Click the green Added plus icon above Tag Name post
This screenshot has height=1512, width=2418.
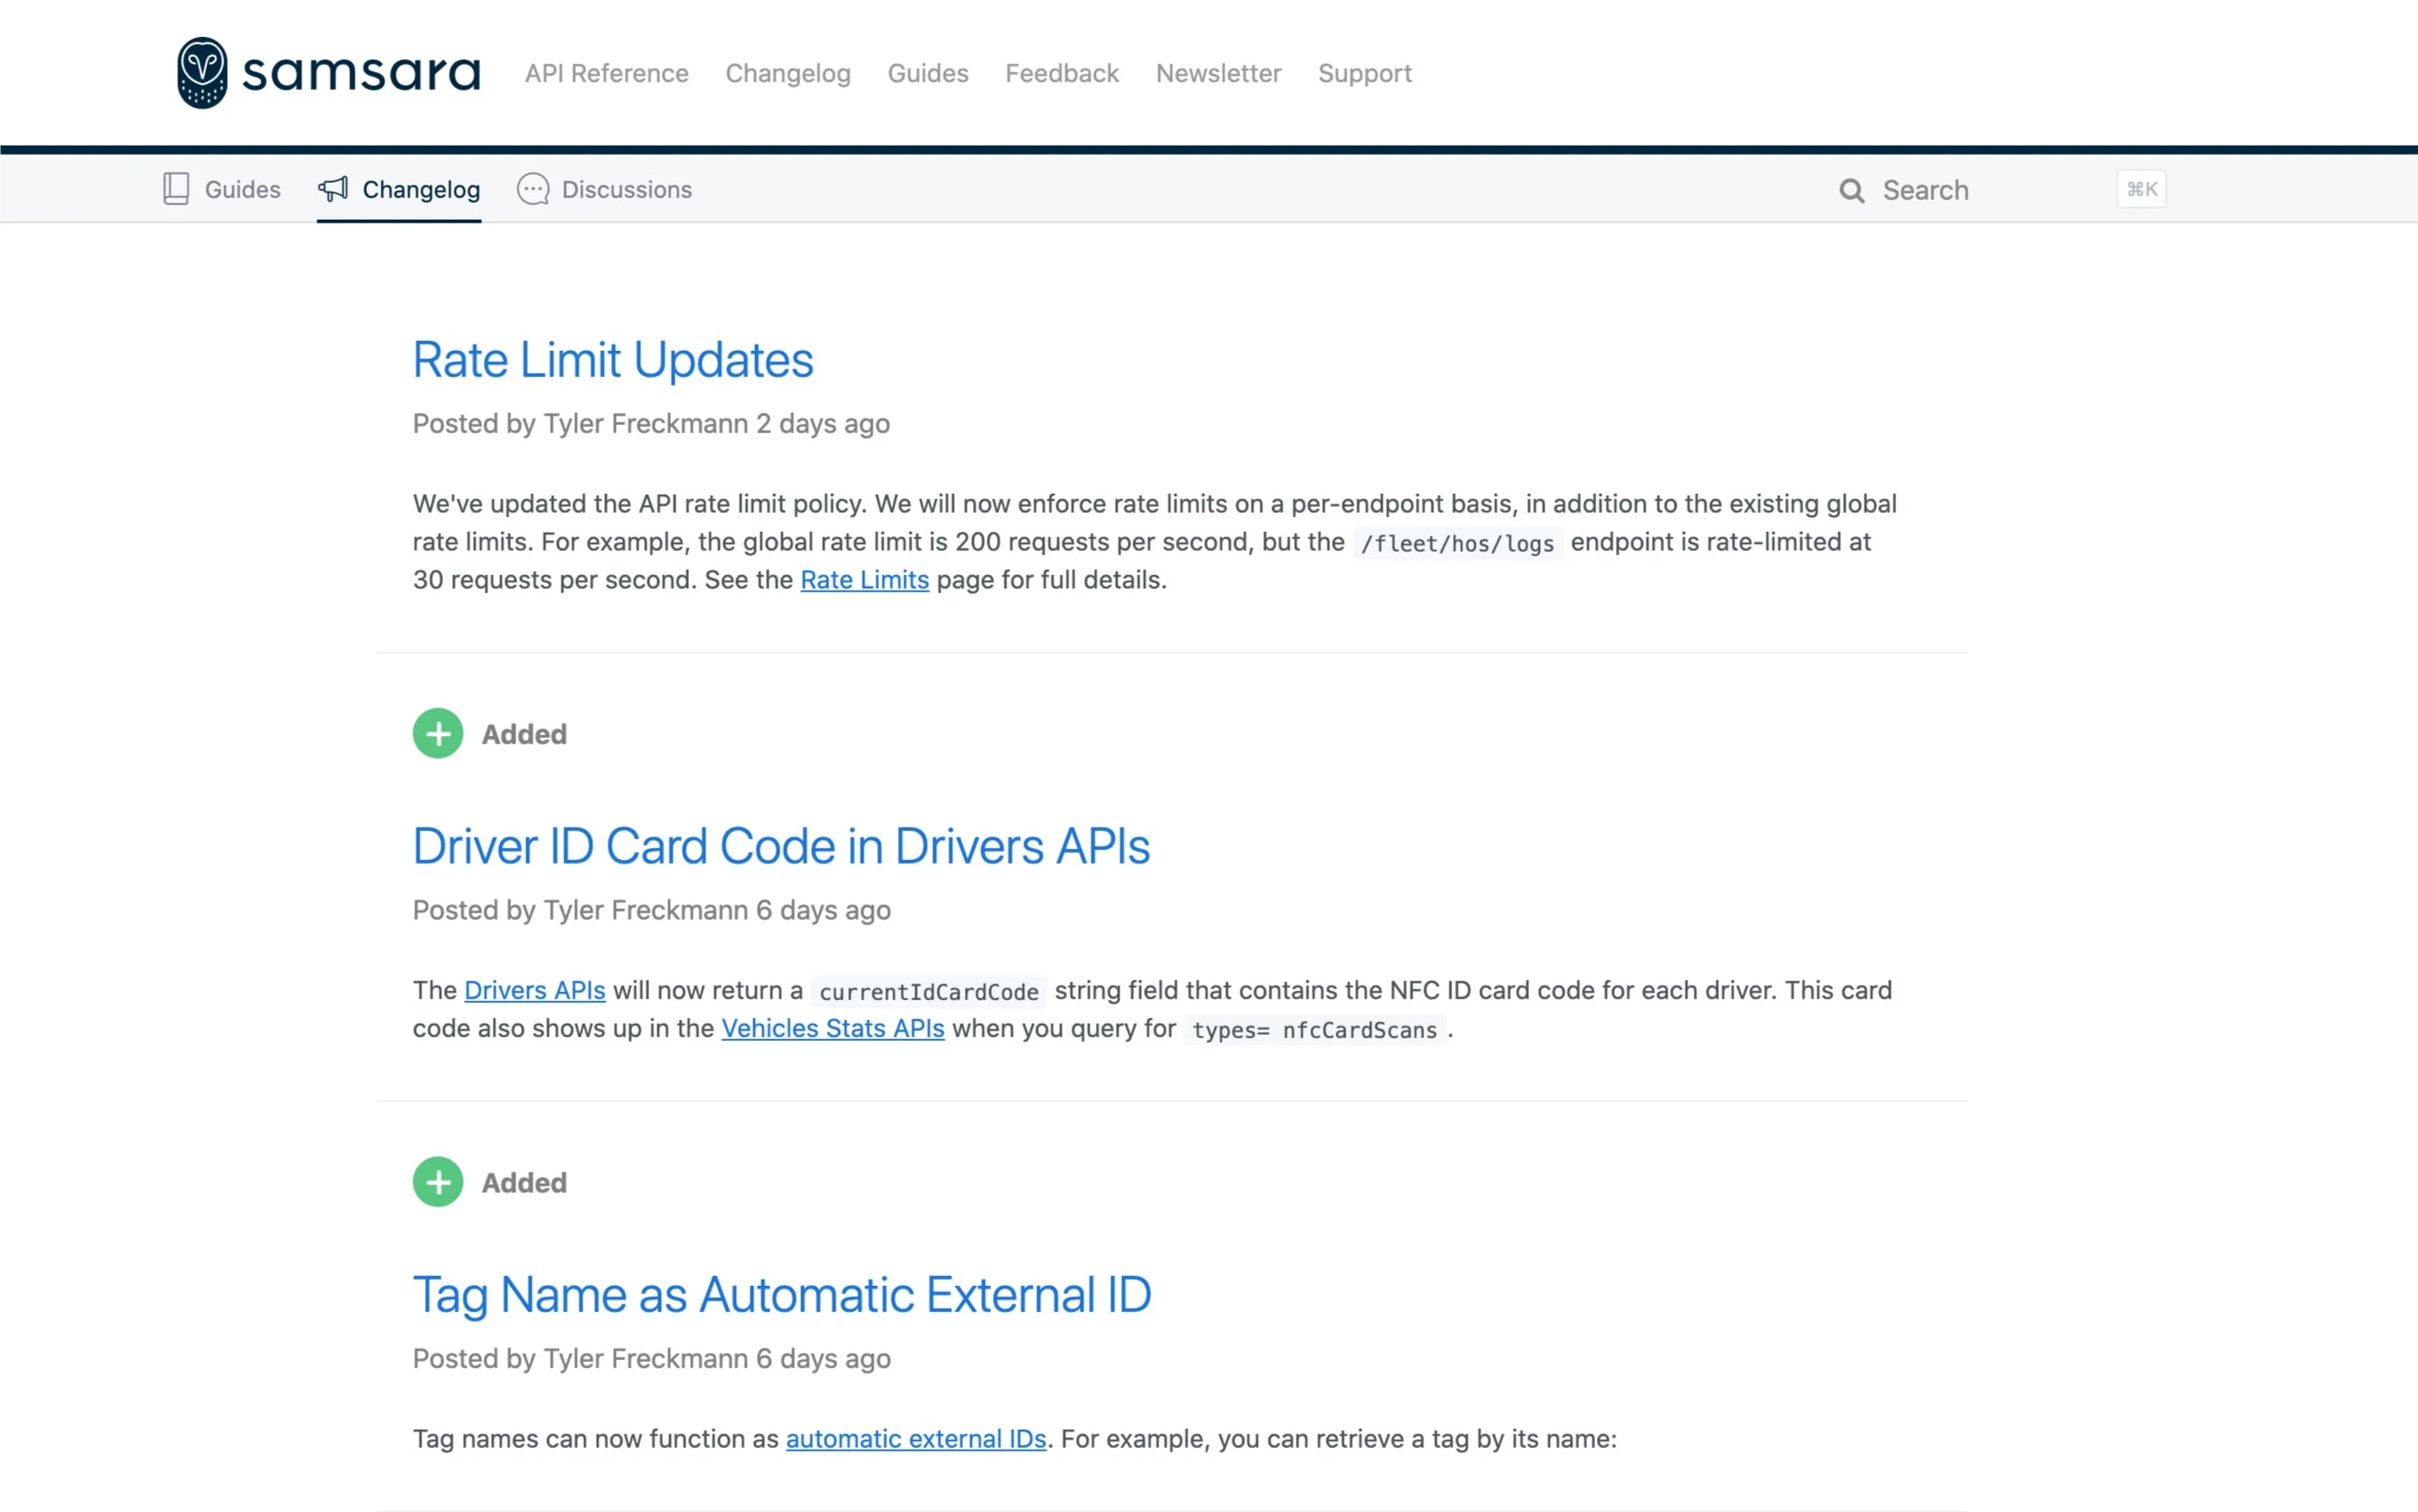point(438,1182)
